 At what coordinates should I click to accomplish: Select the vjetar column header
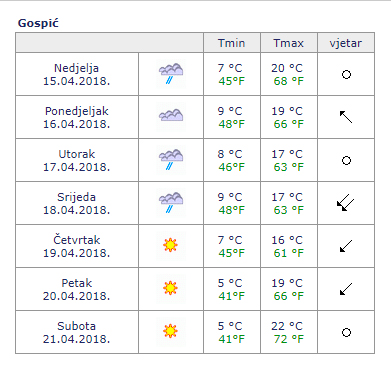coord(346,43)
